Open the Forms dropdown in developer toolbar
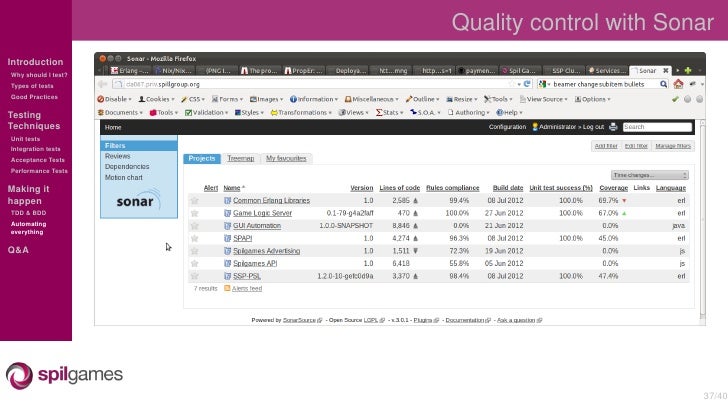Viewport: 728px width, 410px height. pyautogui.click(x=228, y=99)
